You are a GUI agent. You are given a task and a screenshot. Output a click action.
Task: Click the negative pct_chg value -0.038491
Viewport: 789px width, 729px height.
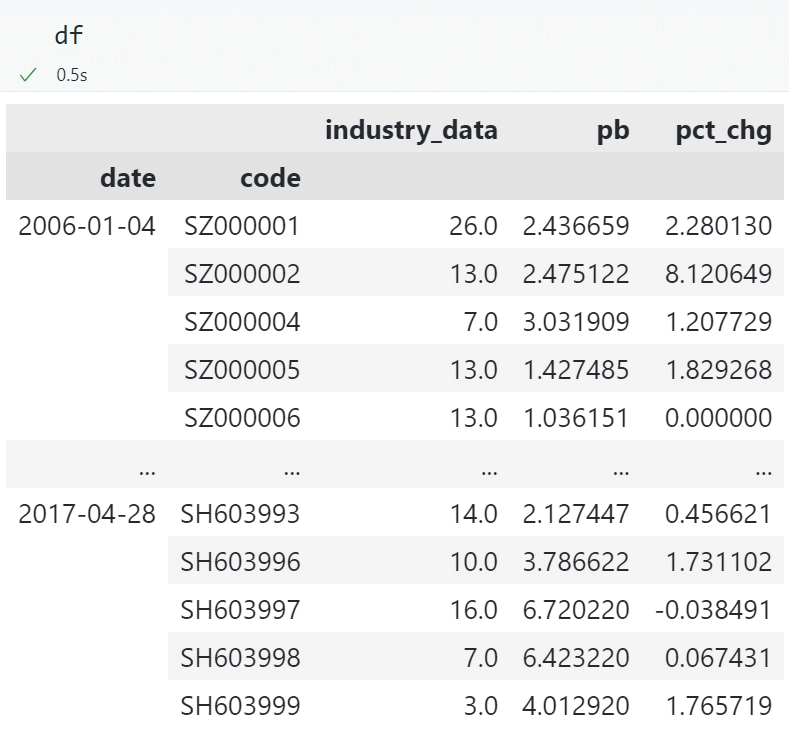tap(714, 610)
